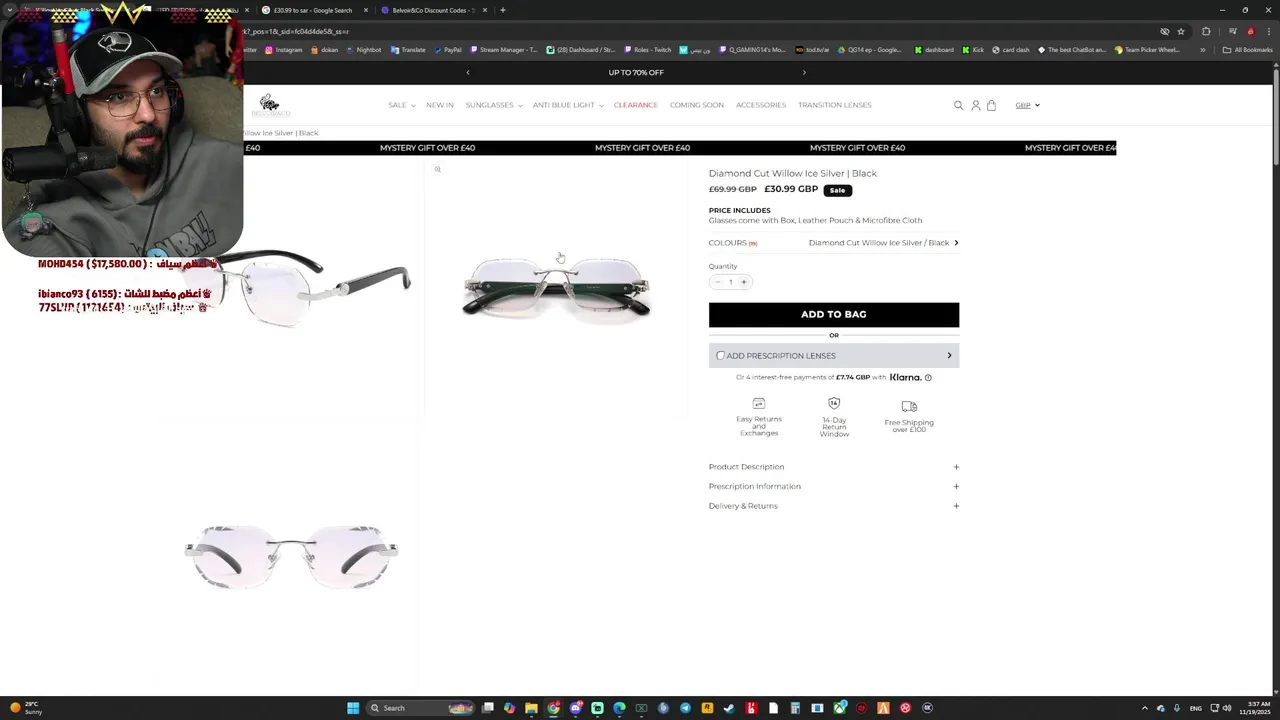Open the Windows Start menu
This screenshot has height=720, width=1280.
pyautogui.click(x=353, y=708)
